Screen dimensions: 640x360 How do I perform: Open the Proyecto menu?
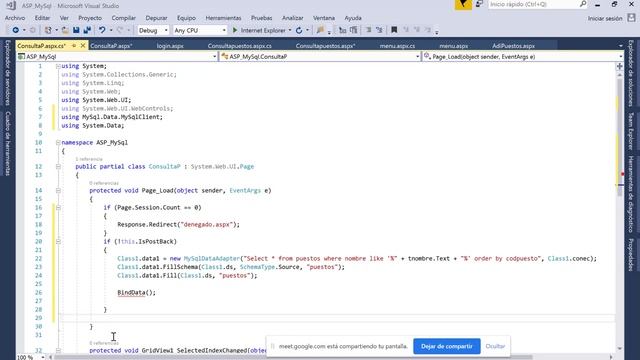(x=90, y=18)
